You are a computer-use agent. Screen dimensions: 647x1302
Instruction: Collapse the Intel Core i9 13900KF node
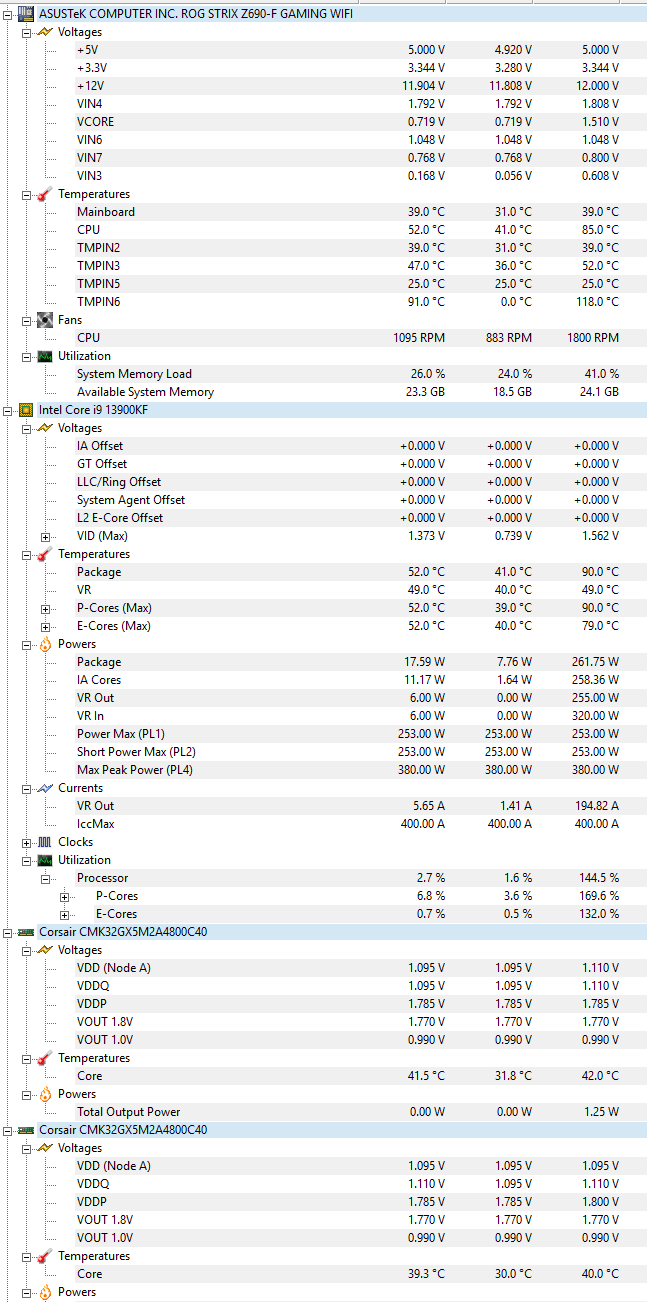coord(9,410)
